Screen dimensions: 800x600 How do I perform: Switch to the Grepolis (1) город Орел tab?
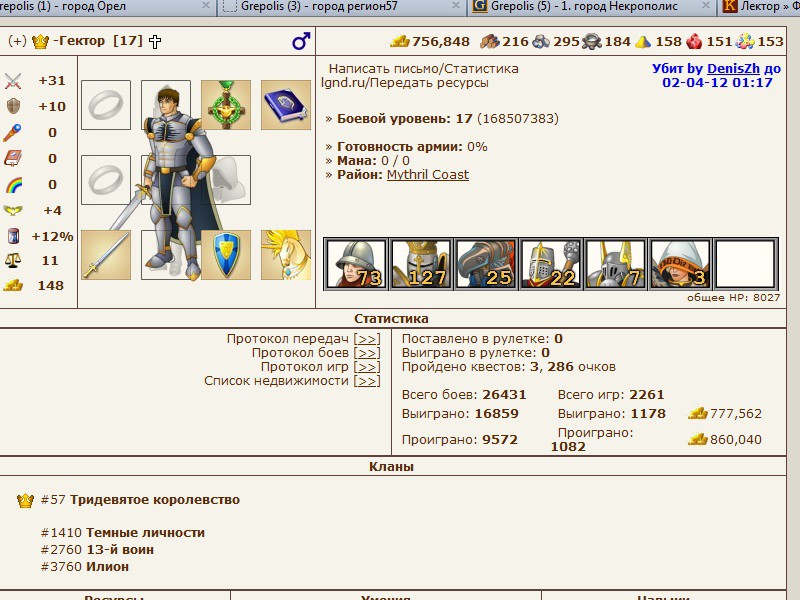pos(106,7)
